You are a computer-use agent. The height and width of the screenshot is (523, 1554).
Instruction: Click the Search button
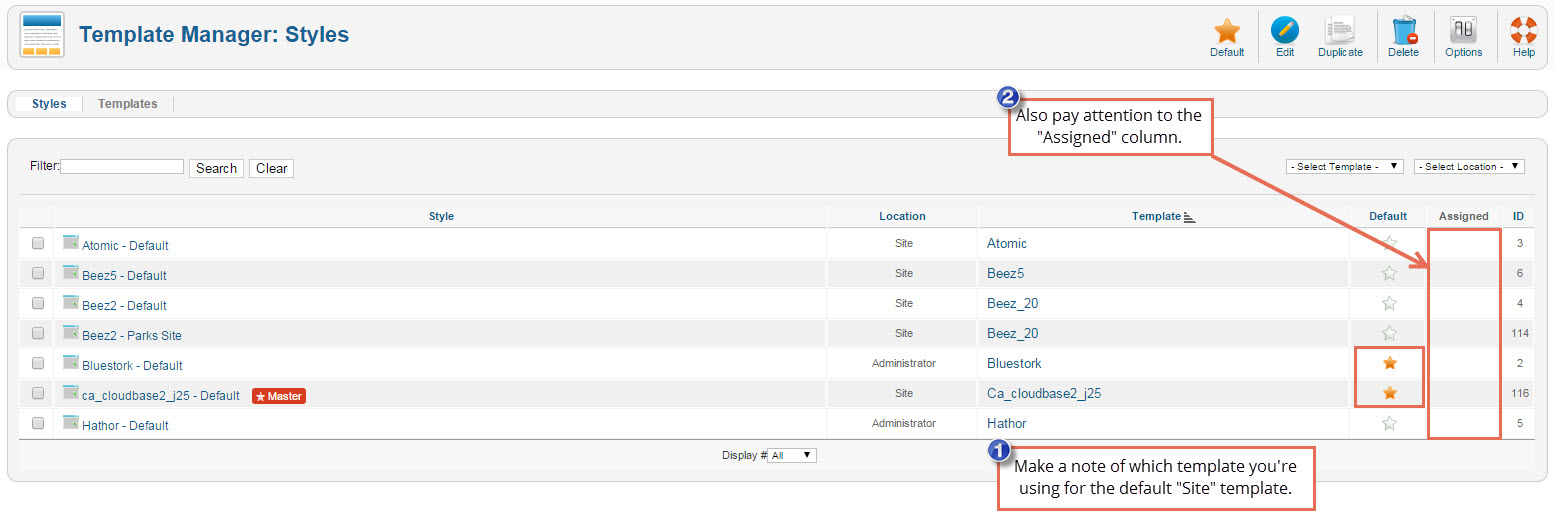(x=216, y=168)
